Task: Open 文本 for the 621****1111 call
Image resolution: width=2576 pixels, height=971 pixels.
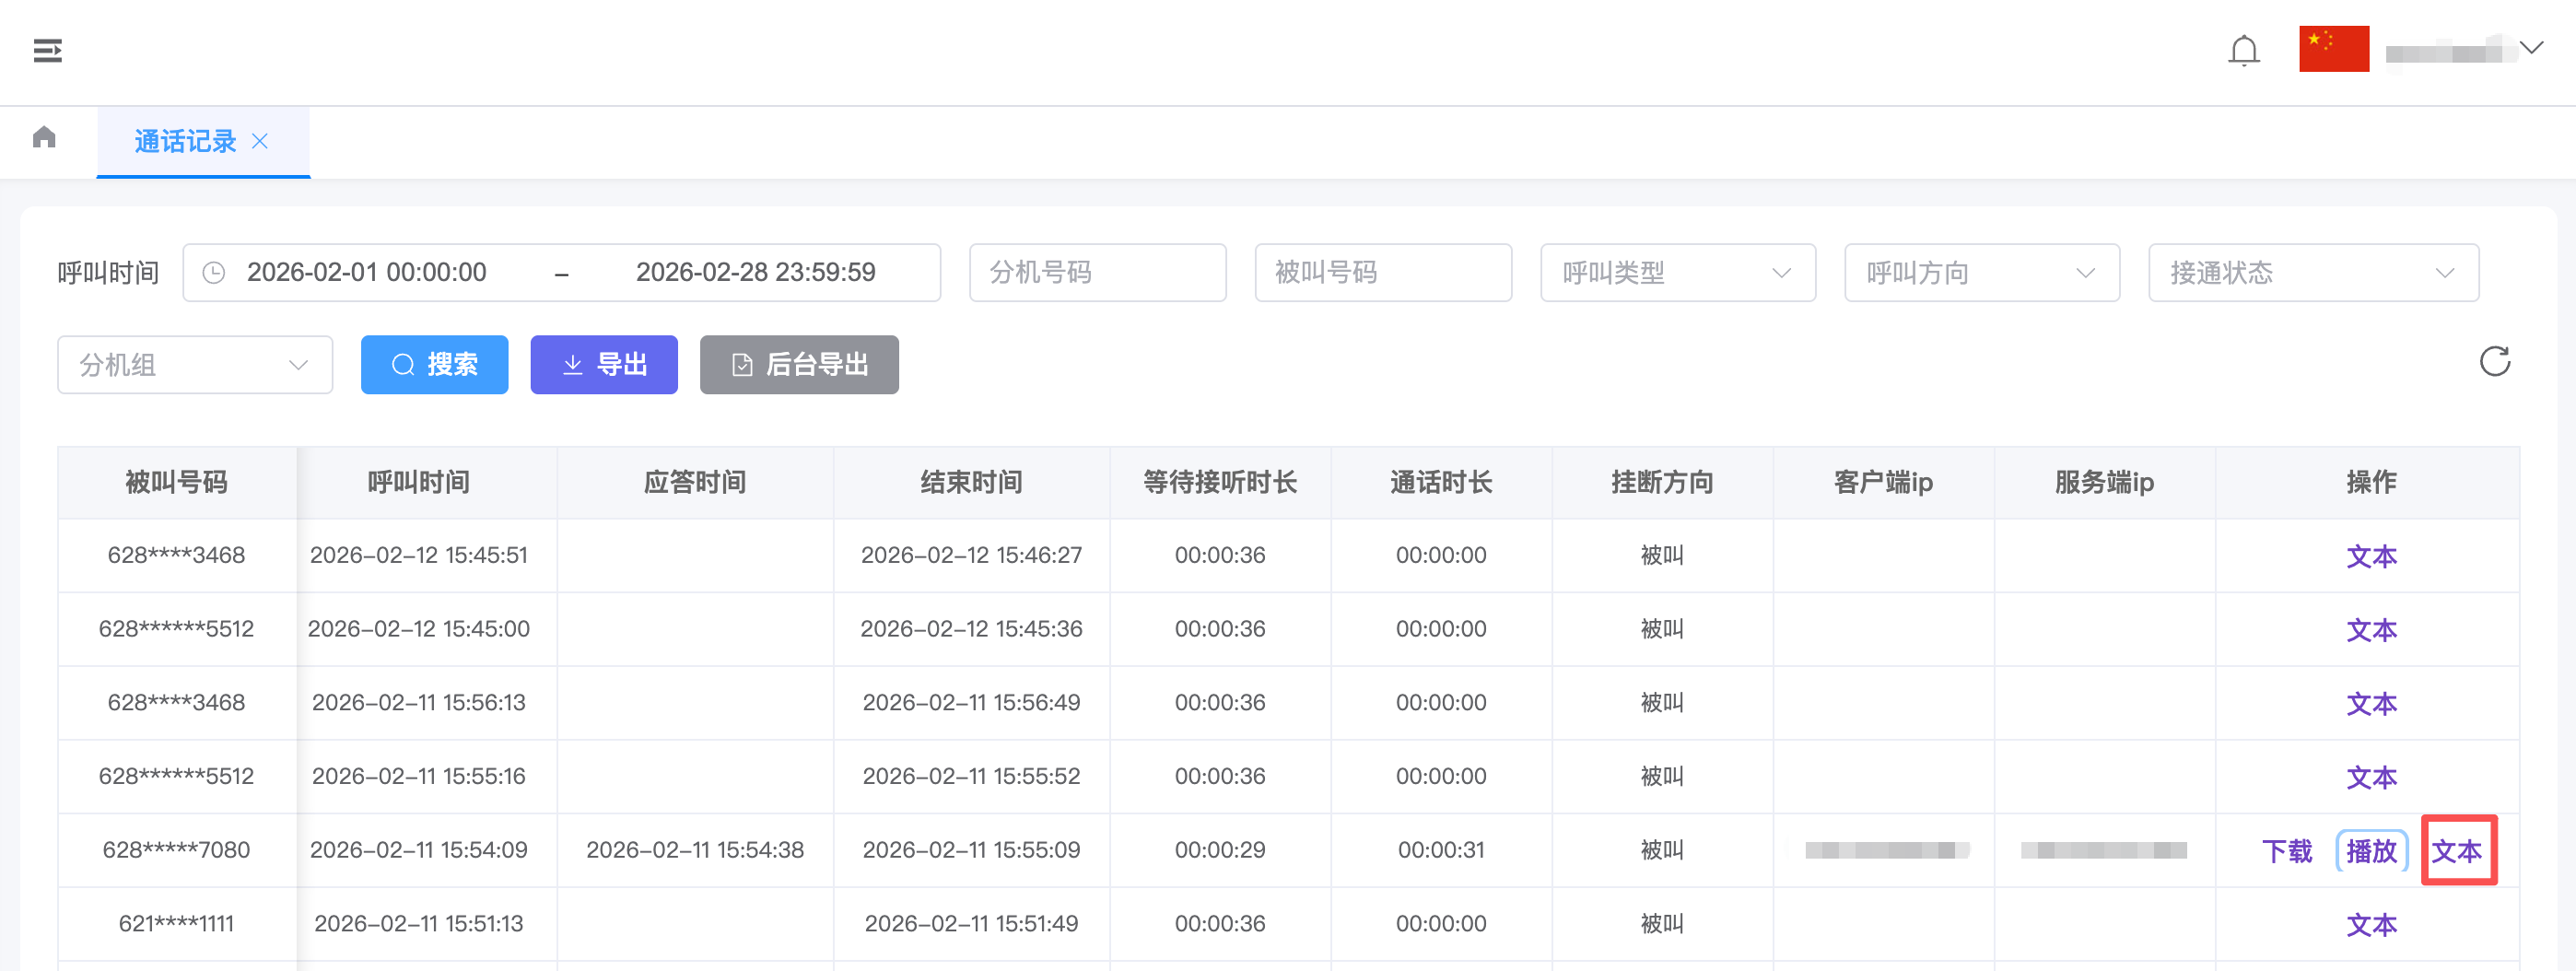Action: [x=2370, y=925]
